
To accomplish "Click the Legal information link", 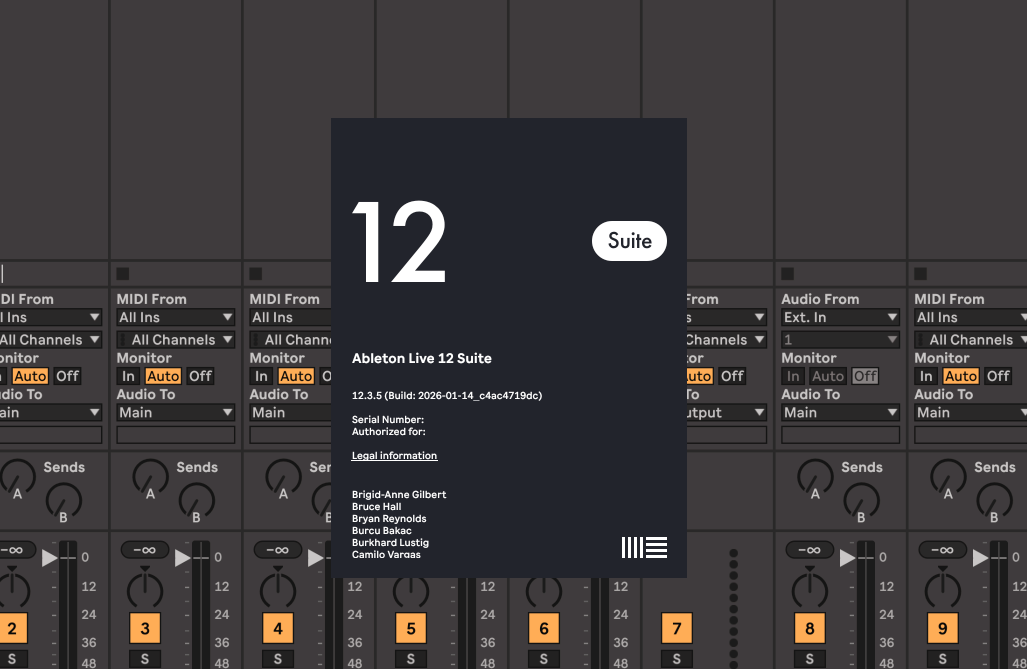I will [394, 455].
